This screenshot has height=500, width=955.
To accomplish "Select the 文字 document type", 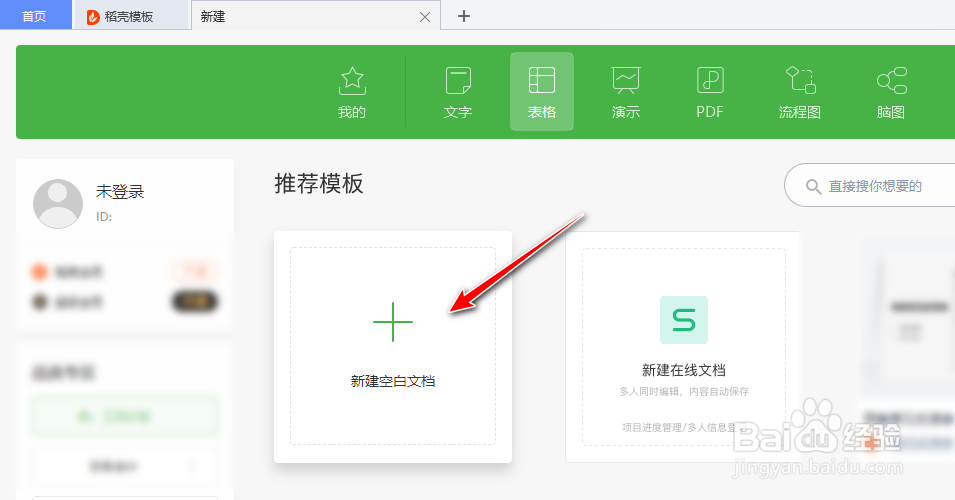I will [458, 92].
